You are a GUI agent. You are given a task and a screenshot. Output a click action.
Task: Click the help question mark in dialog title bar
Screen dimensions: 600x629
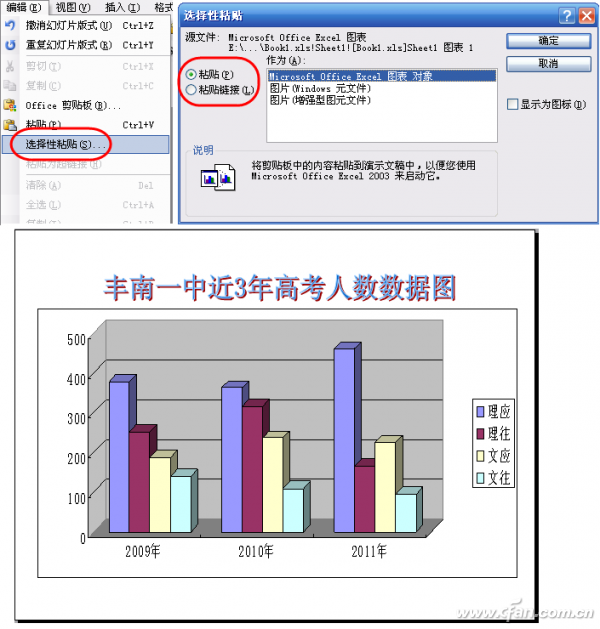tap(567, 16)
